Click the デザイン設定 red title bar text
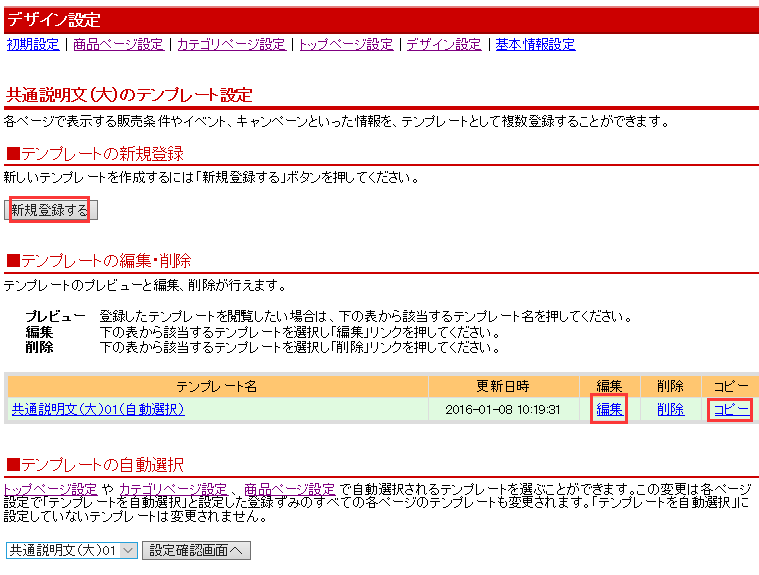This screenshot has width=759, height=575. pos(54,20)
